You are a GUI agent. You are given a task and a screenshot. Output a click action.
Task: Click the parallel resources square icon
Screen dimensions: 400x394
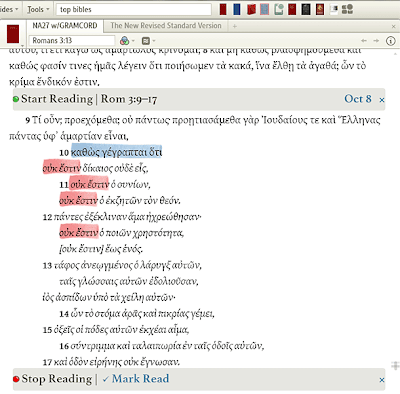click(x=146, y=41)
